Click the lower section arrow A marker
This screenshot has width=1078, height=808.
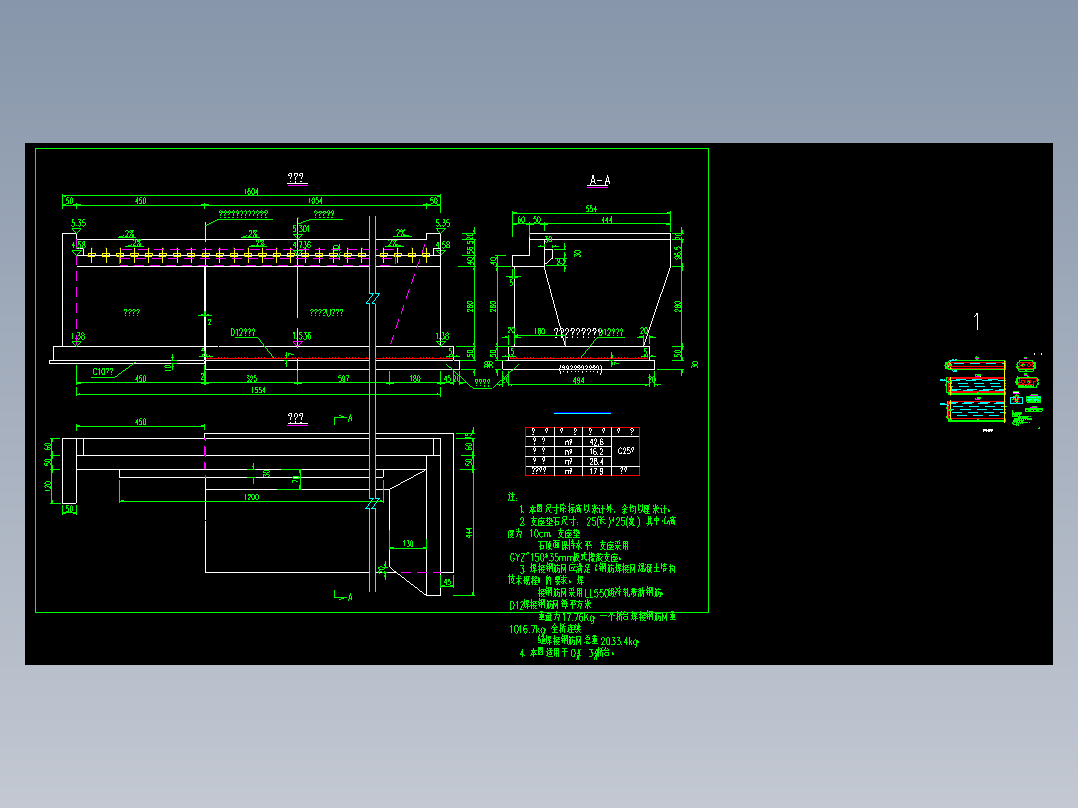(x=343, y=596)
